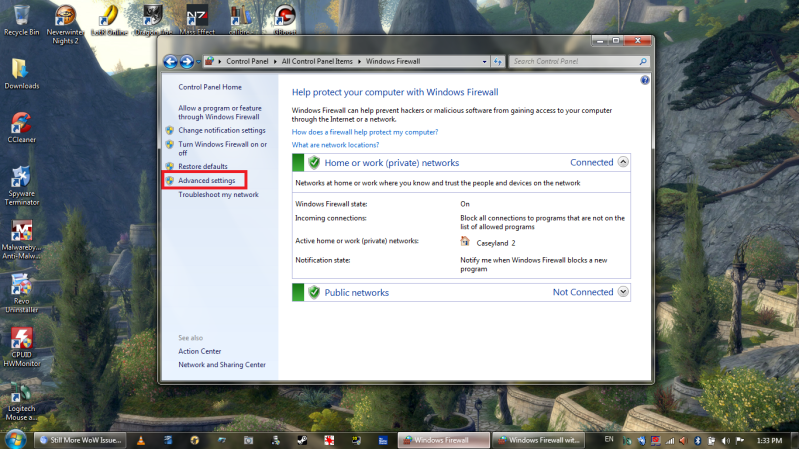Viewport: 799px width, 449px height.
Task: Switch to 'Still More WoW Issue' taskbar window
Action: (x=82, y=440)
